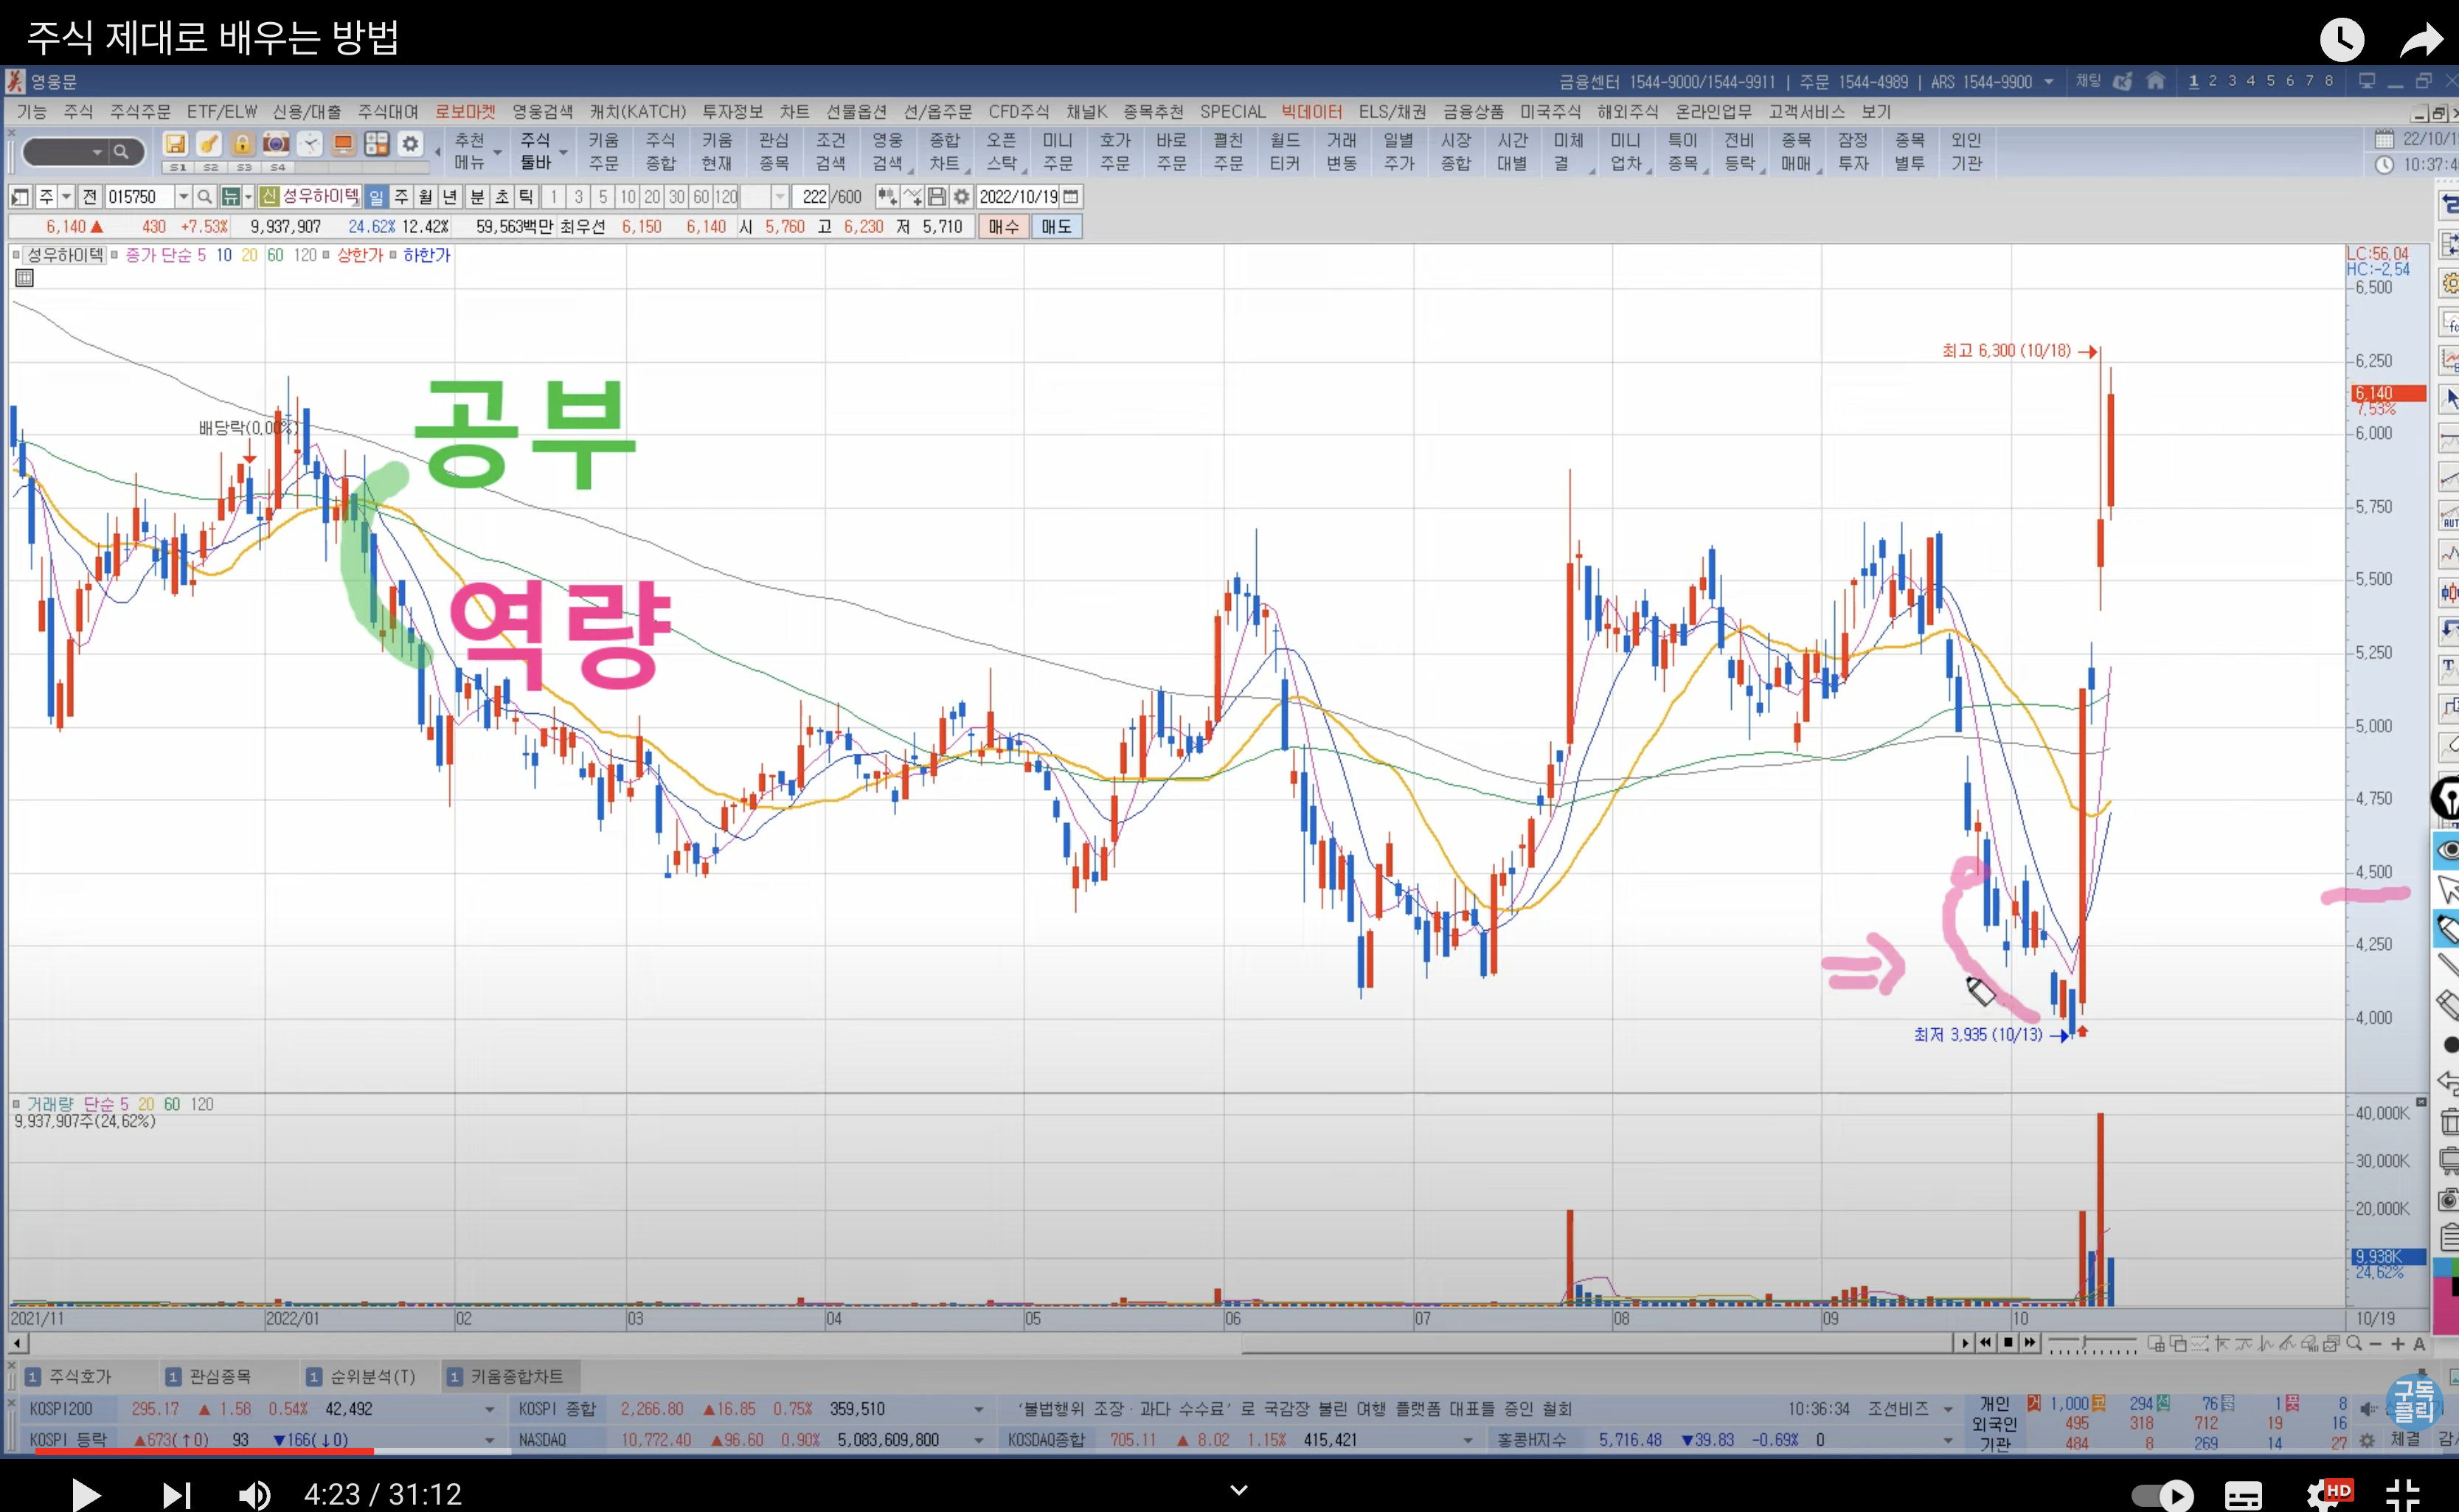Image resolution: width=2459 pixels, height=1512 pixels.
Task: Open the 차트 menu
Action: pyautogui.click(x=794, y=112)
